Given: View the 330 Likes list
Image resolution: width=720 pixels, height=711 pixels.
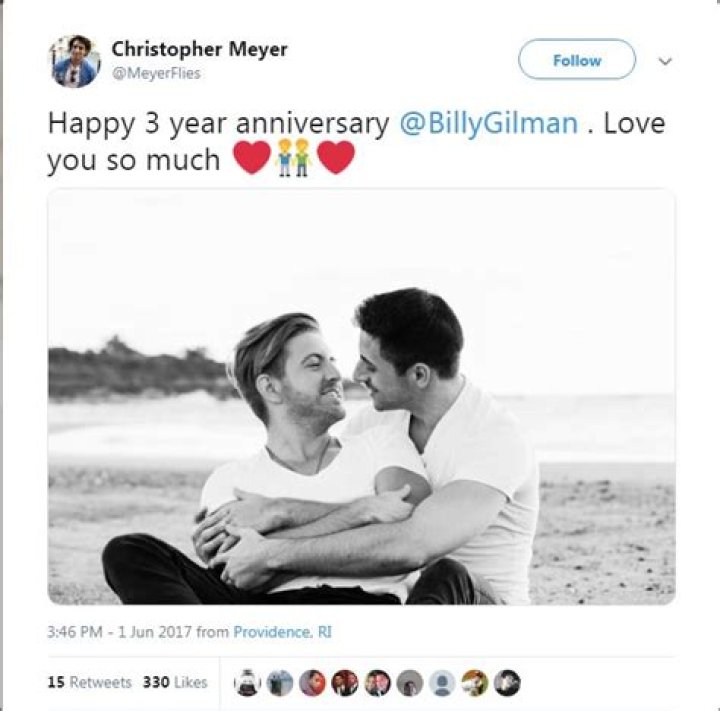Looking at the screenshot, I should point(175,682).
